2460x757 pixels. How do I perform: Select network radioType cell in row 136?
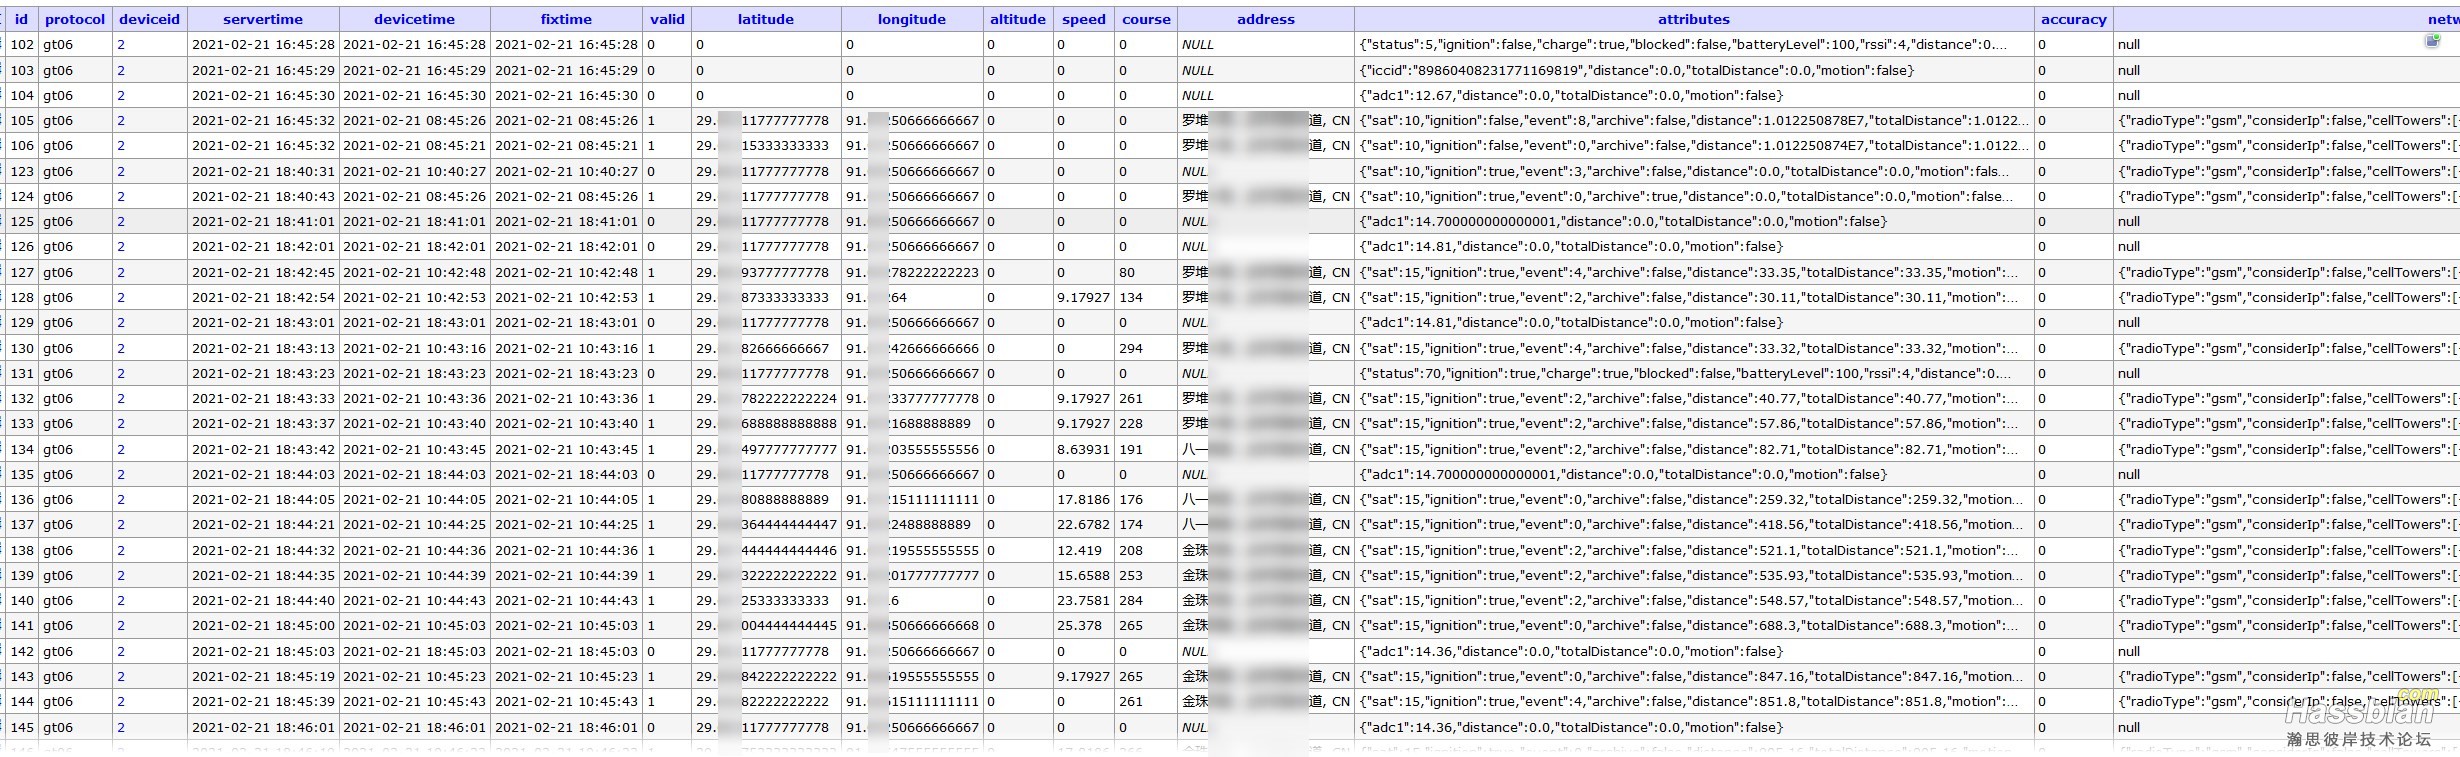point(2287,500)
